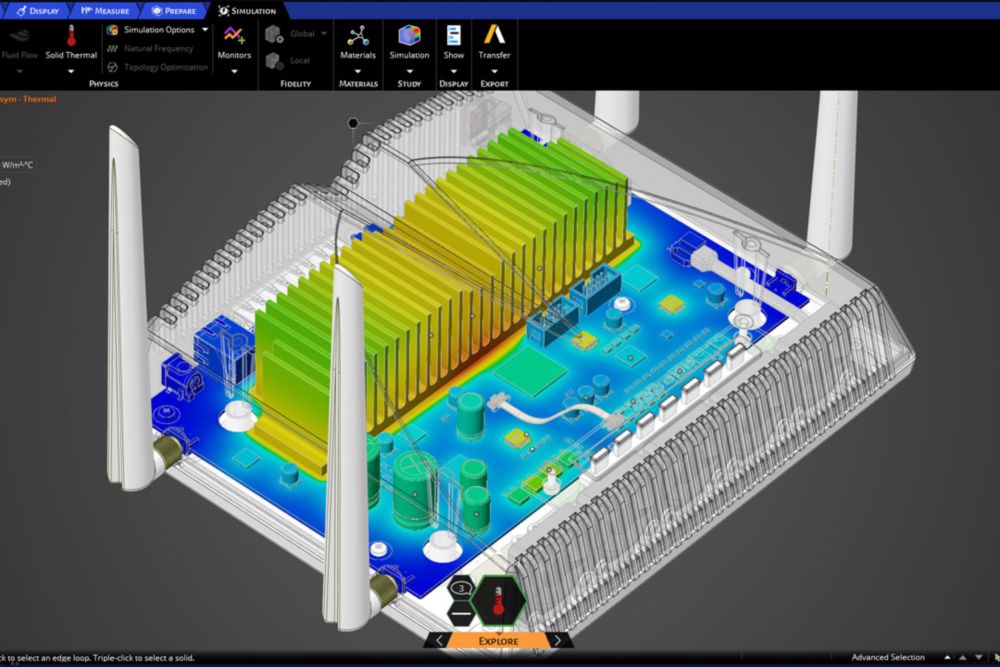Select the Fluid Flow physics icon
The image size is (1000, 667).
[x=18, y=36]
